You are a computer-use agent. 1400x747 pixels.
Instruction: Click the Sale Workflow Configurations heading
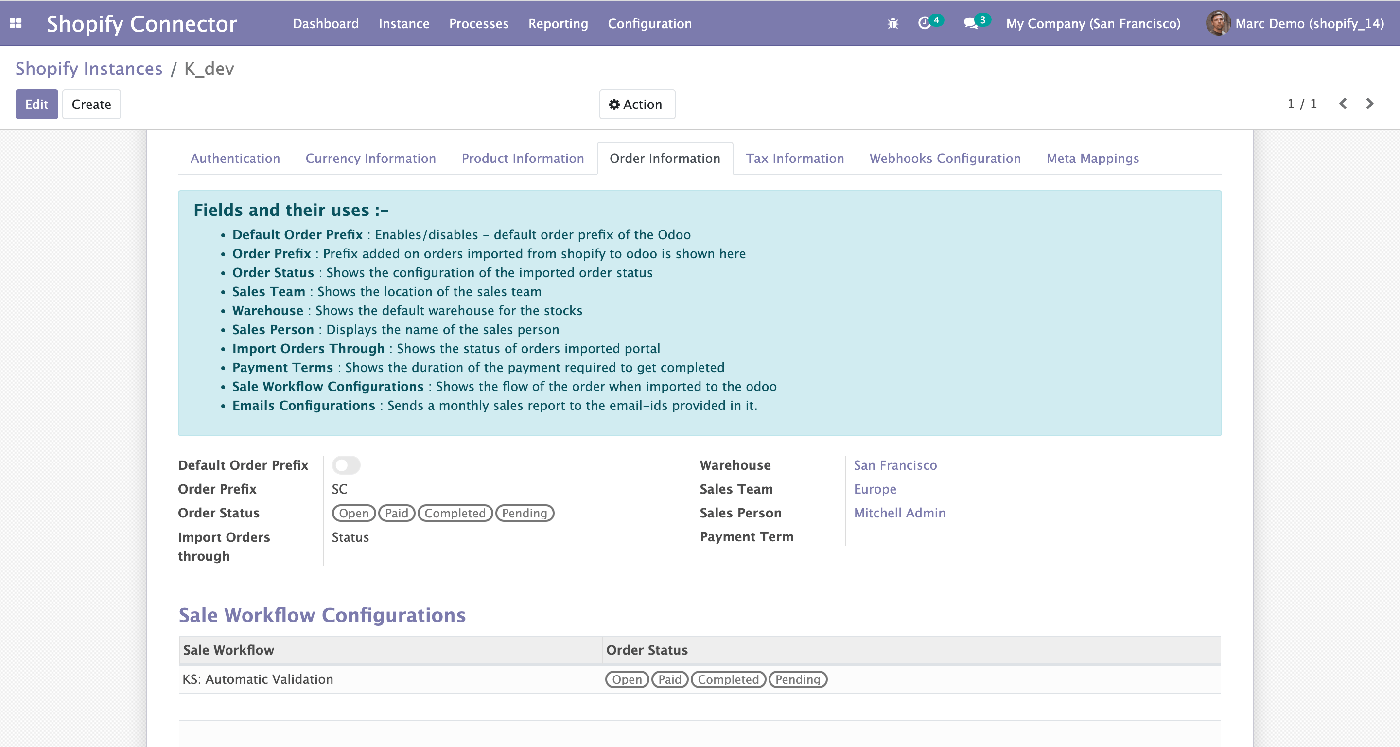(322, 615)
